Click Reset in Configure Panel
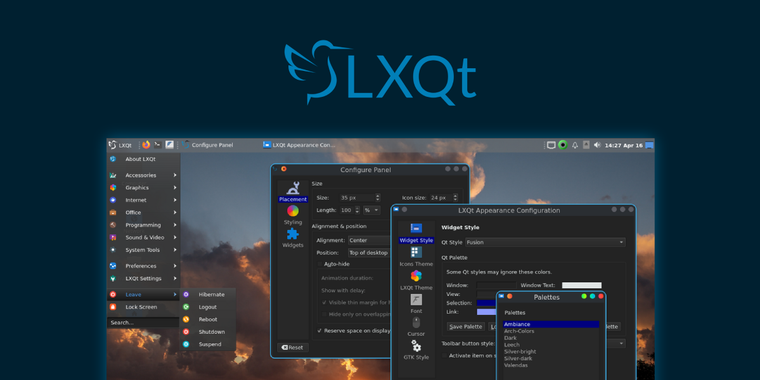The height and width of the screenshot is (380, 760). pyautogui.click(x=292, y=348)
